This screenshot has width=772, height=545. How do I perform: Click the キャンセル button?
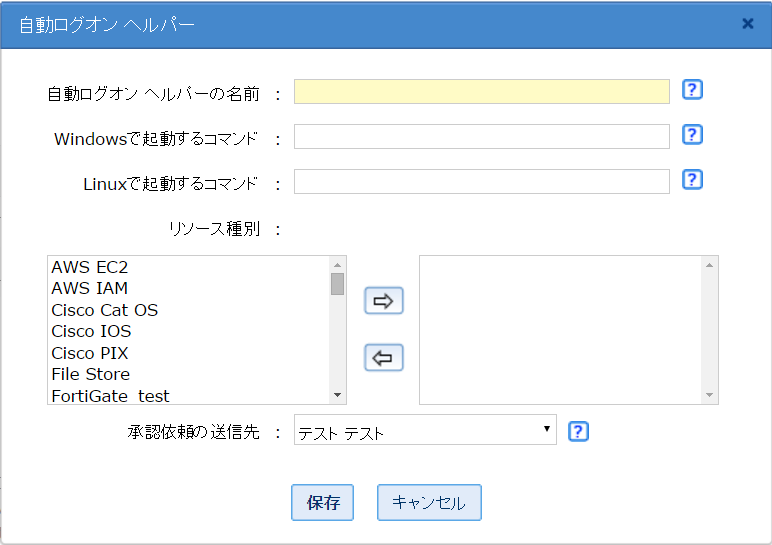[x=429, y=503]
